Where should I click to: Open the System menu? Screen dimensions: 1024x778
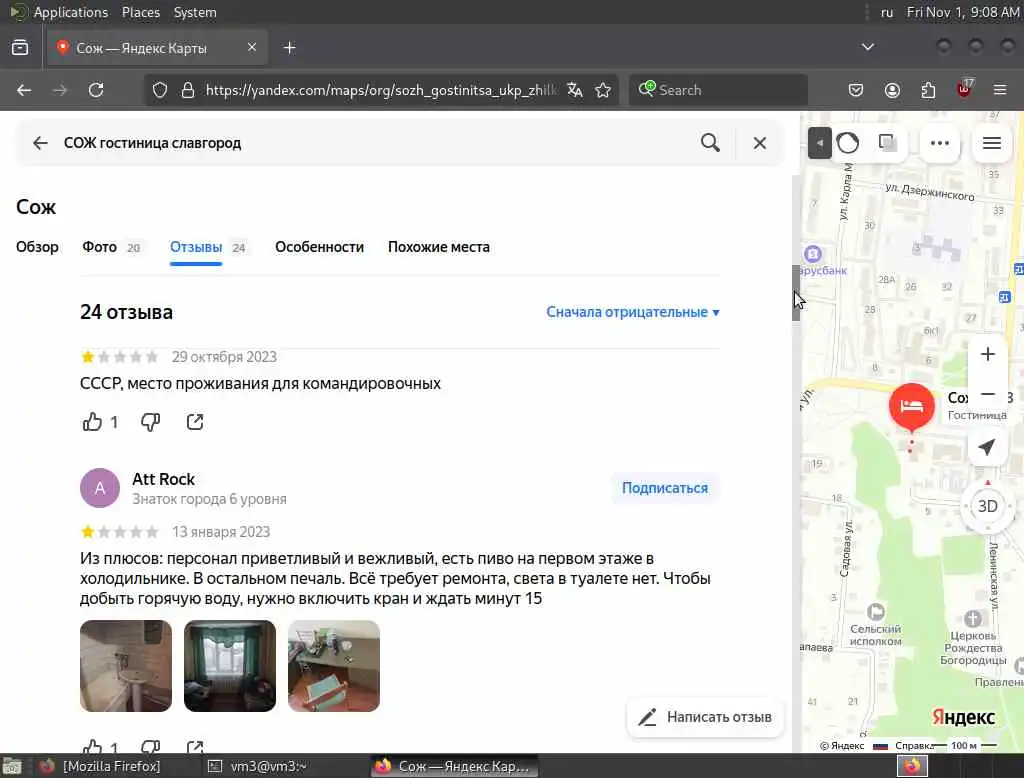195,12
